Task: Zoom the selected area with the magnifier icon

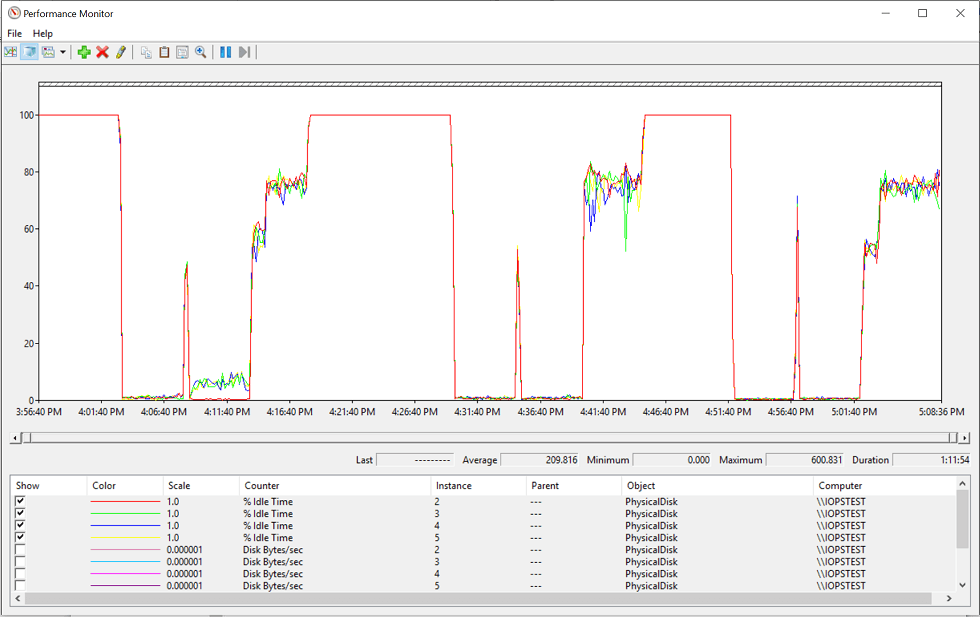Action: click(x=200, y=51)
